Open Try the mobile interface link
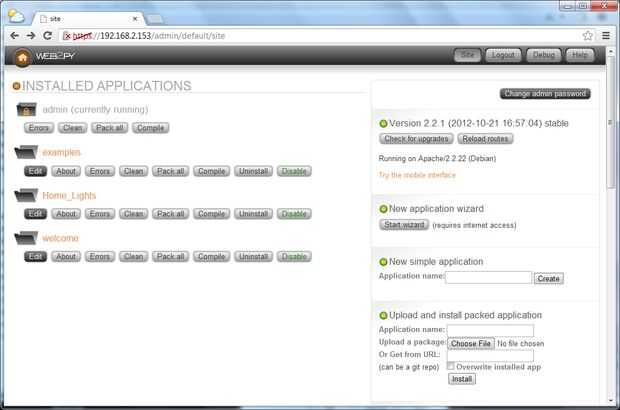620x410 pixels. (417, 175)
